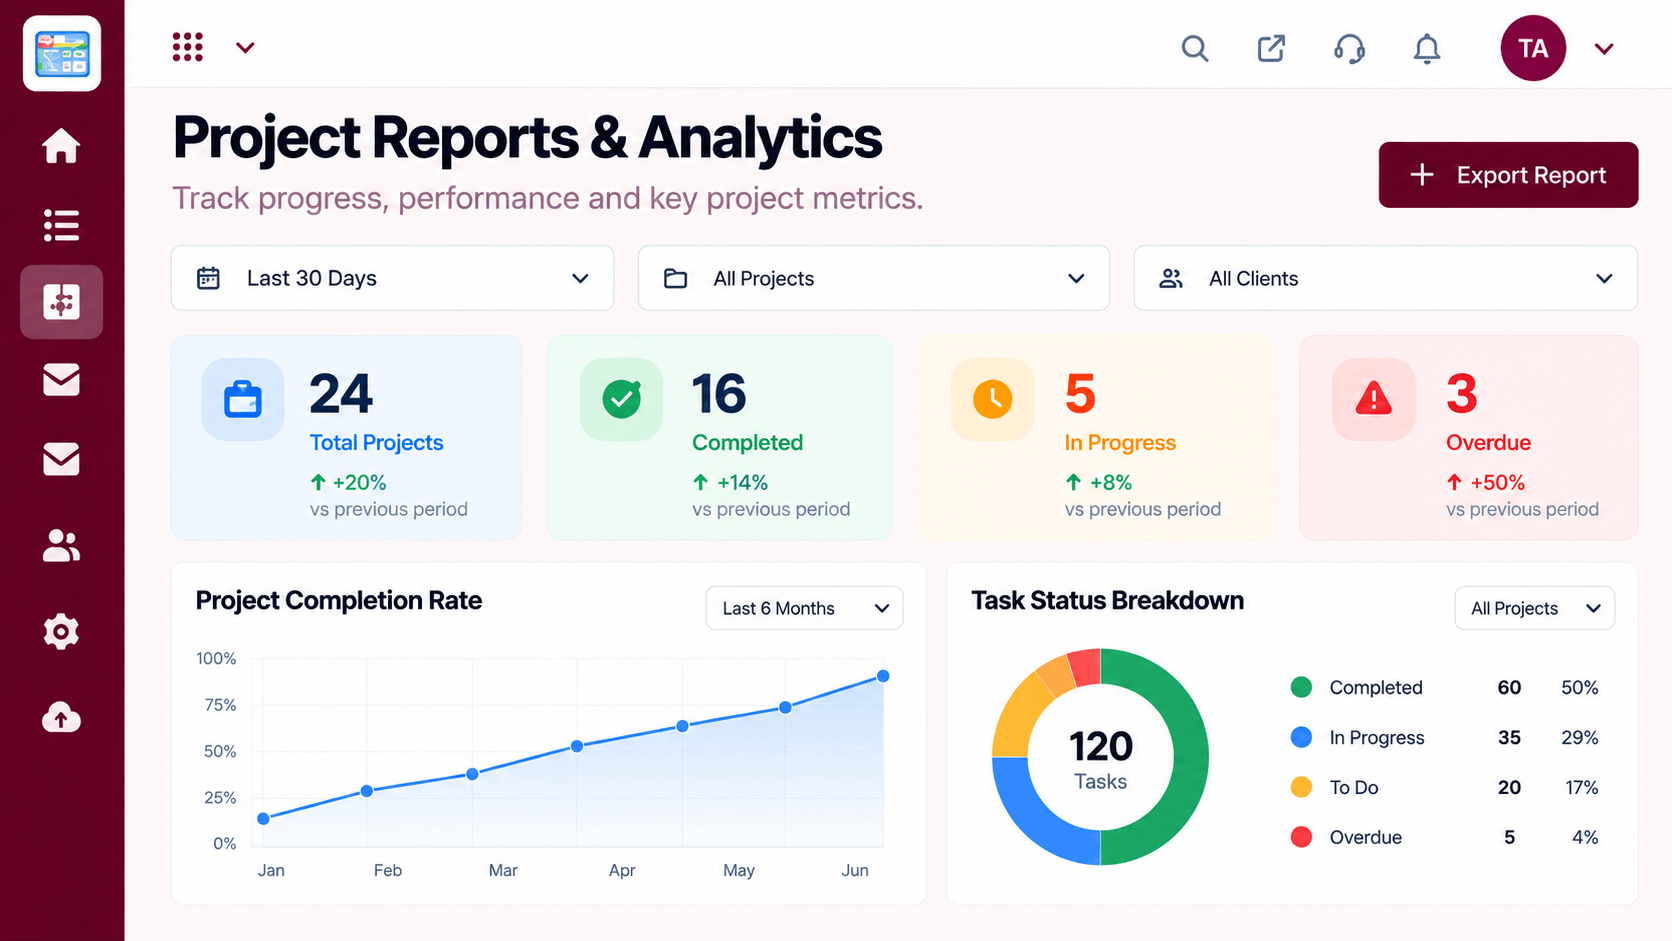Open the notifications bell icon
Viewport: 1672px width, 941px height.
point(1427,48)
